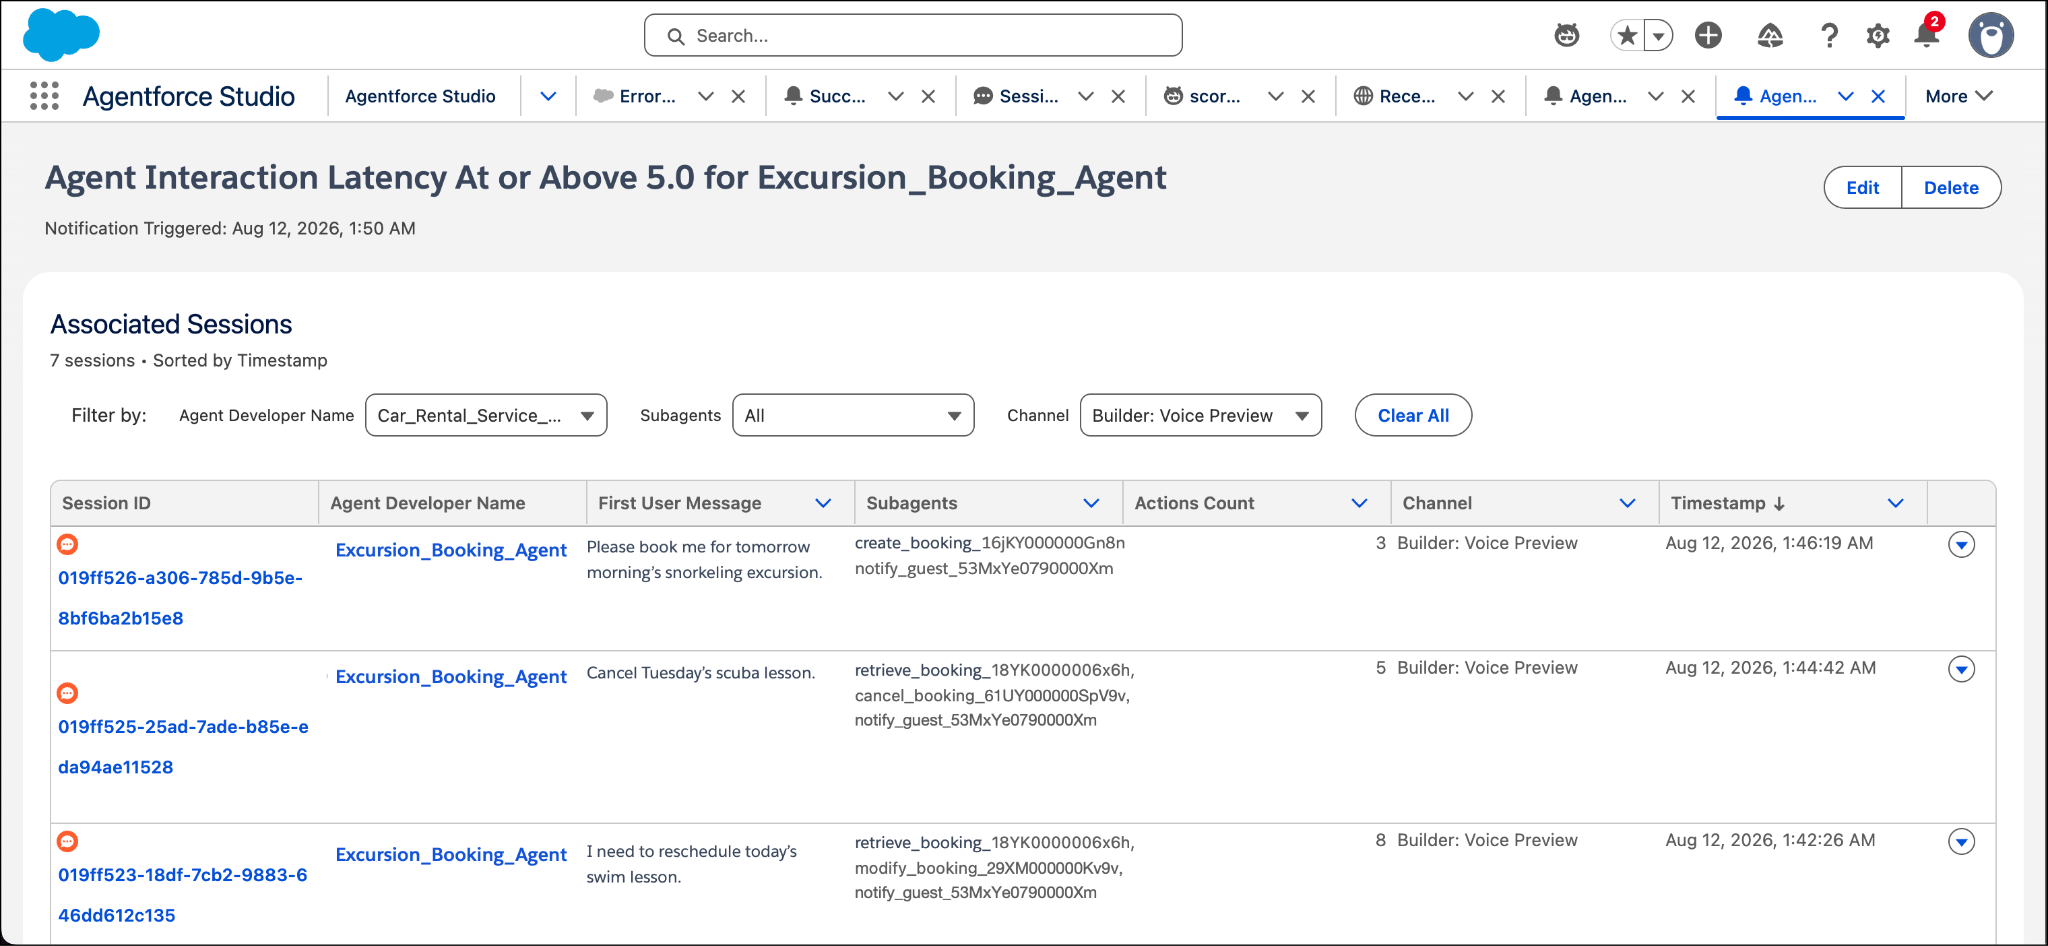The image size is (2048, 946).
Task: Expand the Error... tab options chevron
Action: (x=706, y=96)
